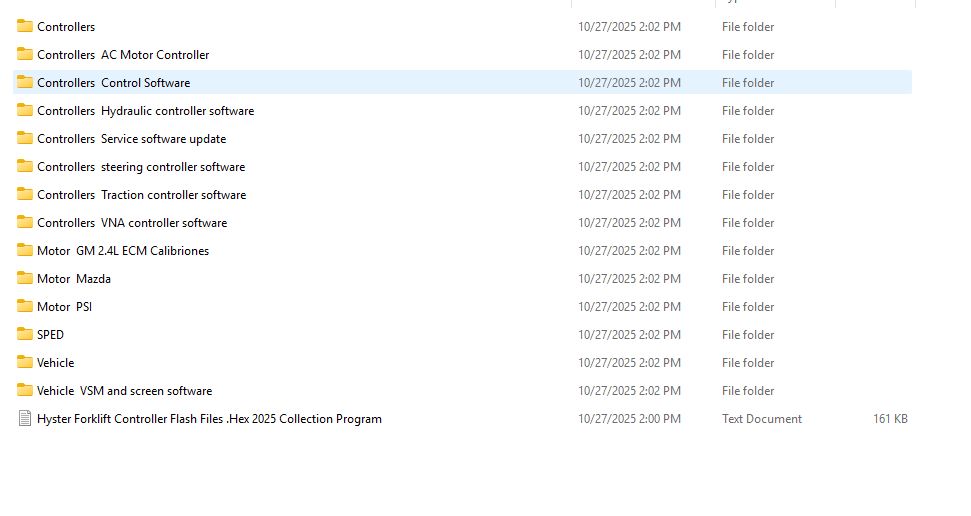Click folder icon for Service software update
971x516 pixels.
[x=25, y=138]
